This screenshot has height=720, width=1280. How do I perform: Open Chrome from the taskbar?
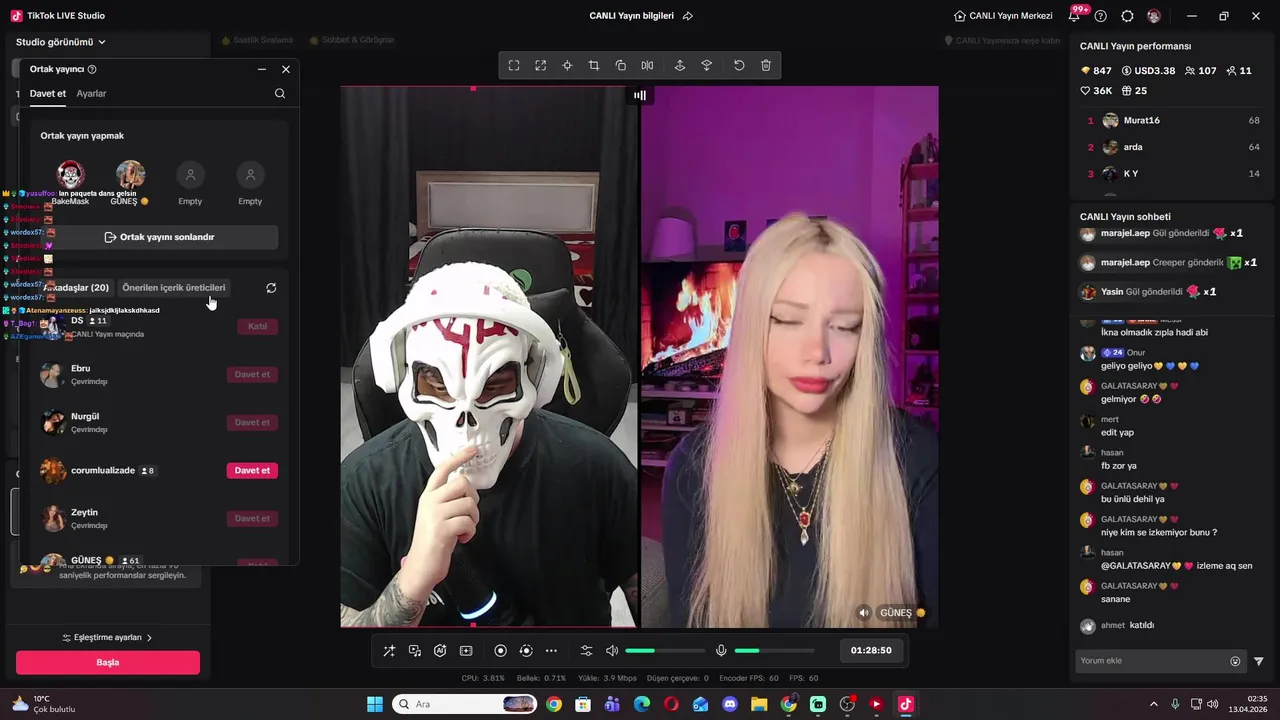click(x=554, y=704)
